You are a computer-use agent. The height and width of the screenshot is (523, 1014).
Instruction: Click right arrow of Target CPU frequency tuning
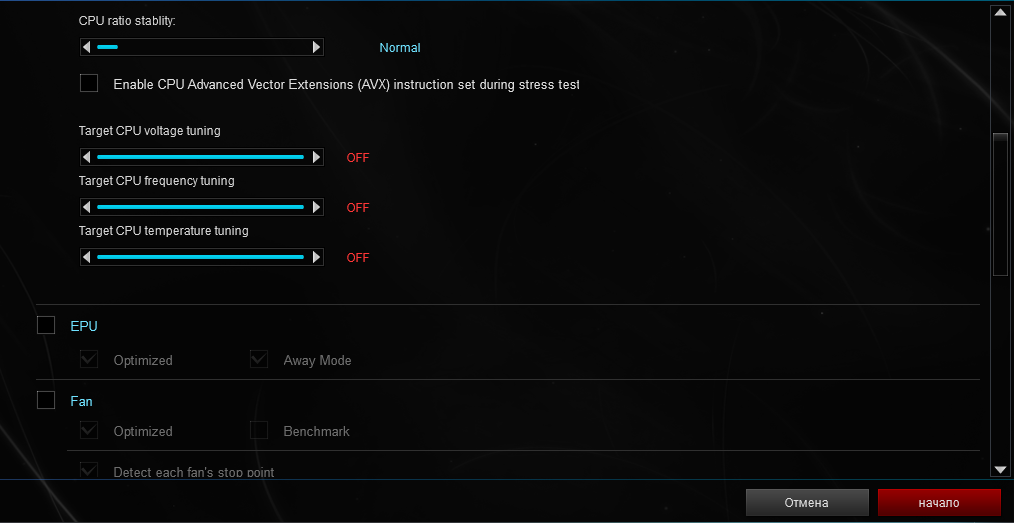[317, 207]
